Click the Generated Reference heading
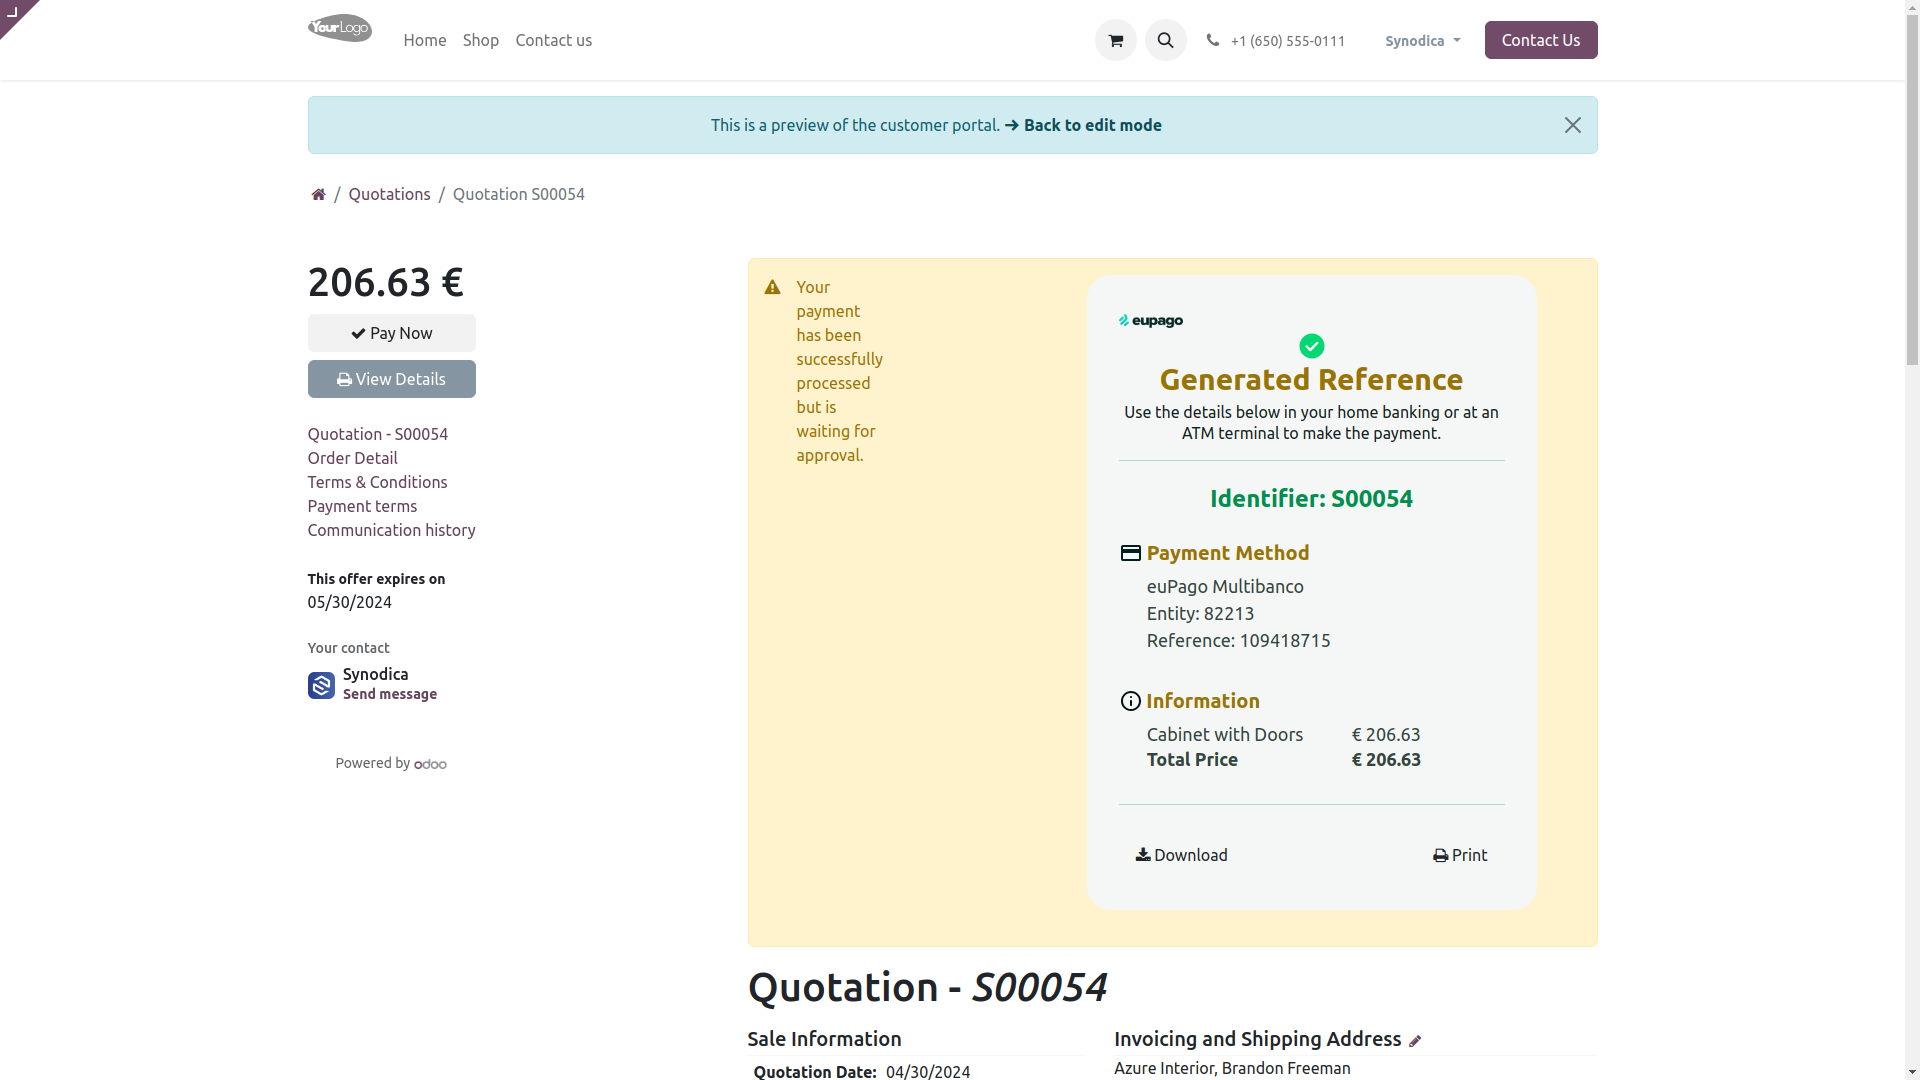 [1311, 379]
